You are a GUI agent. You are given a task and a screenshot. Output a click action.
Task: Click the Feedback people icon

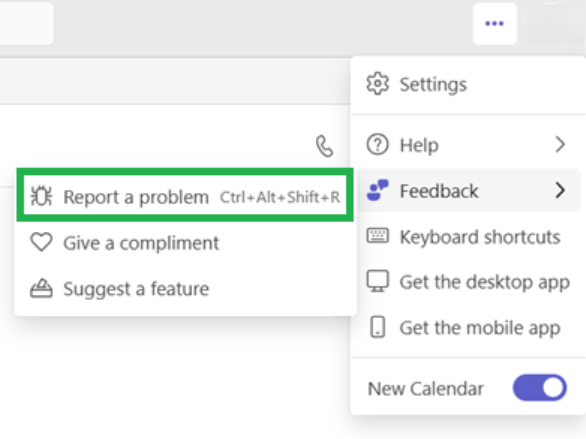pyautogui.click(x=377, y=190)
